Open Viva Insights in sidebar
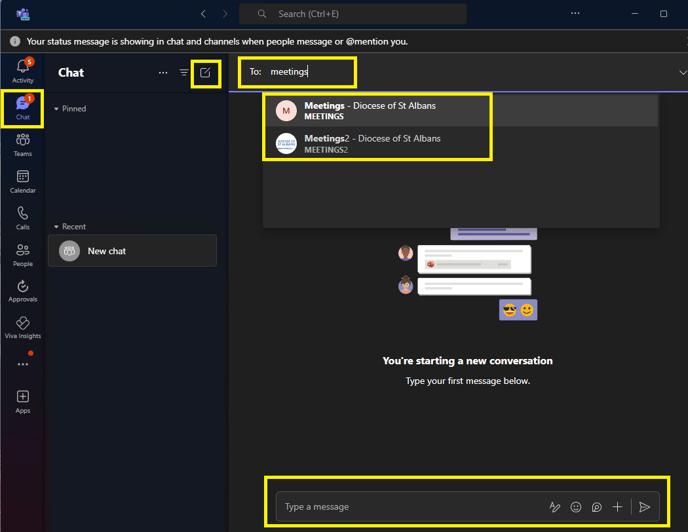688x532 pixels. pos(22,328)
